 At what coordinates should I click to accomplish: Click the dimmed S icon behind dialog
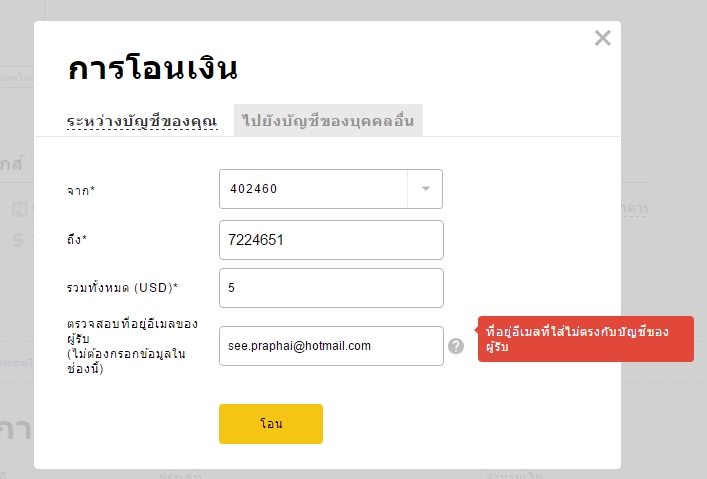pyautogui.click(x=18, y=240)
